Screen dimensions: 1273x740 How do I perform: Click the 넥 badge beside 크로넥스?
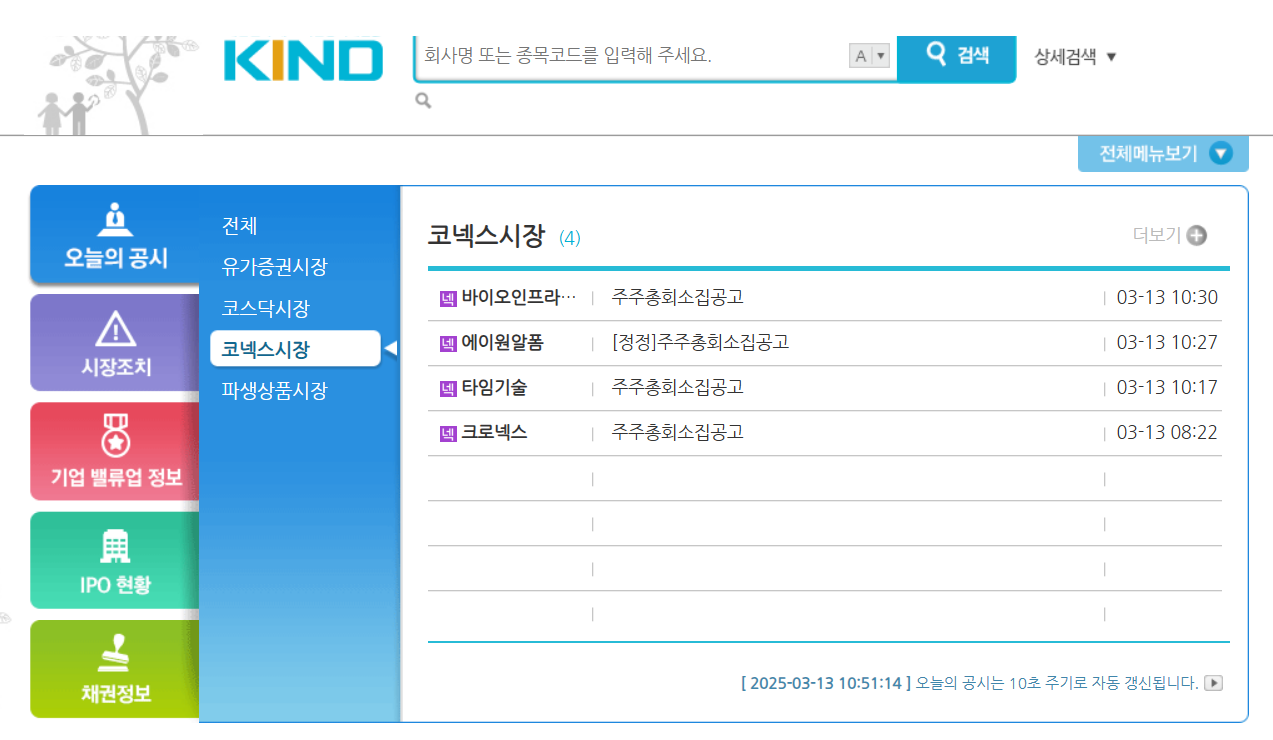pyautogui.click(x=447, y=432)
